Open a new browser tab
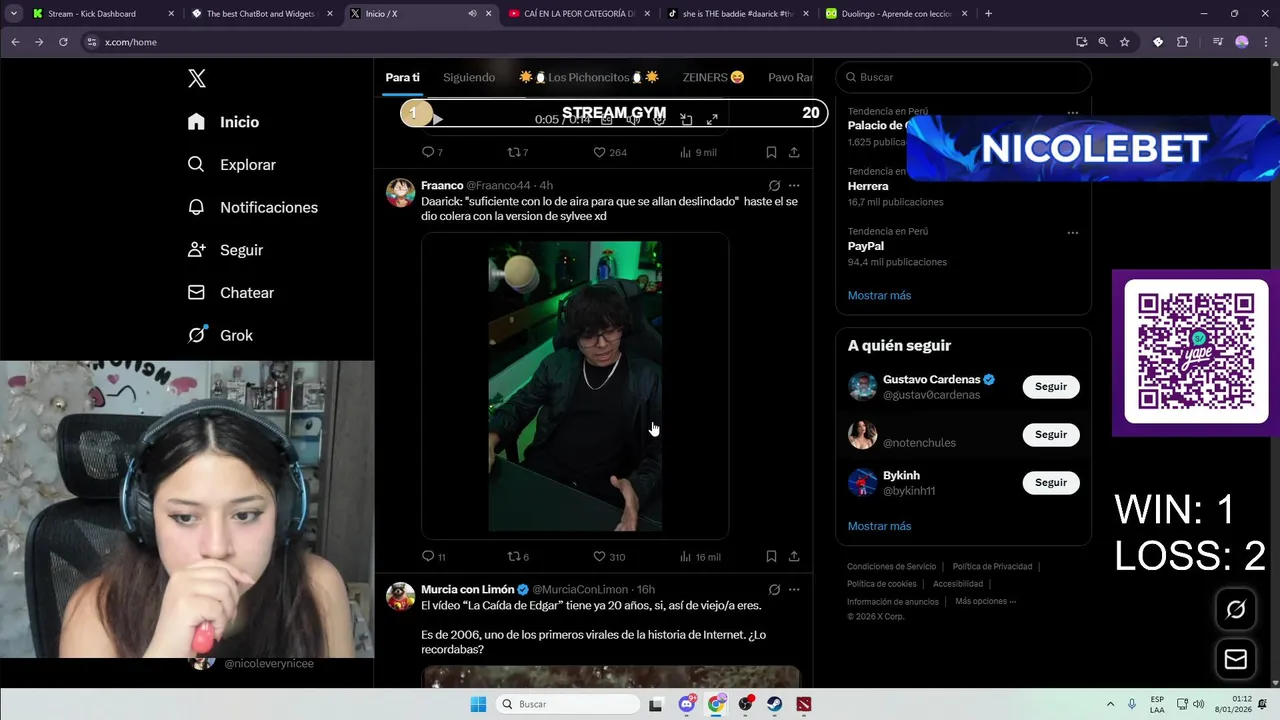1280x720 pixels. pos(988,14)
